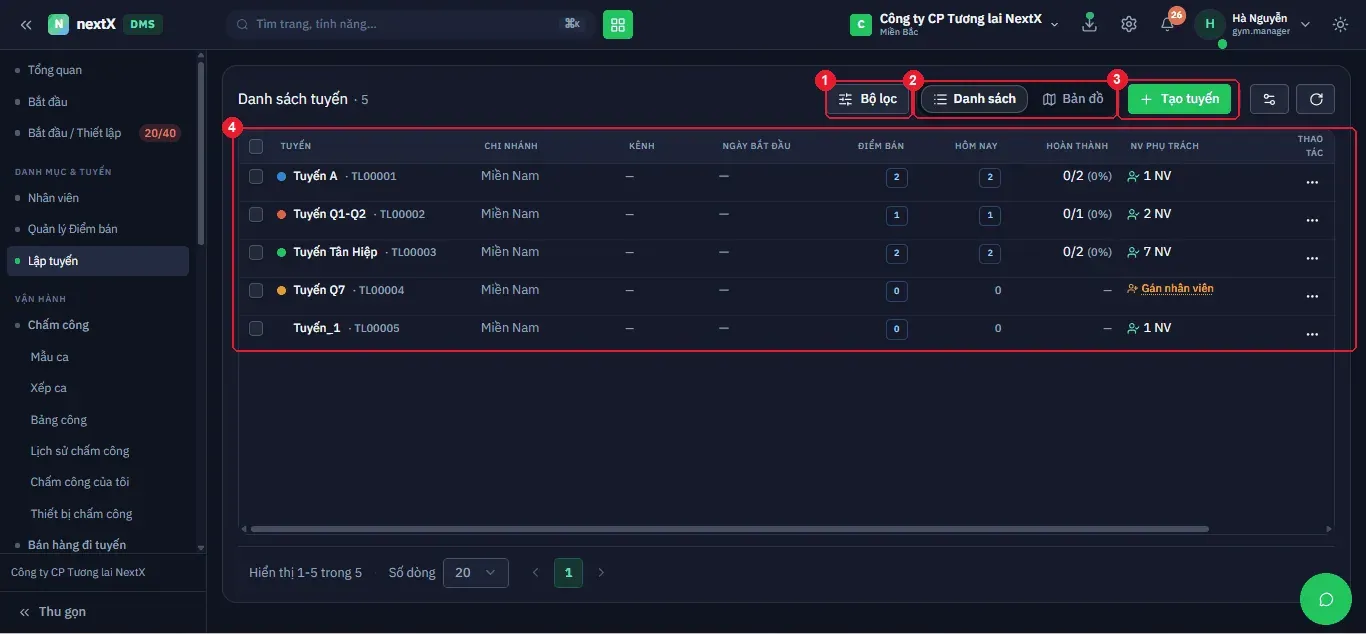Check the Tuyến_1 row checkbox
The width and height of the screenshot is (1366, 634).
tap(256, 328)
